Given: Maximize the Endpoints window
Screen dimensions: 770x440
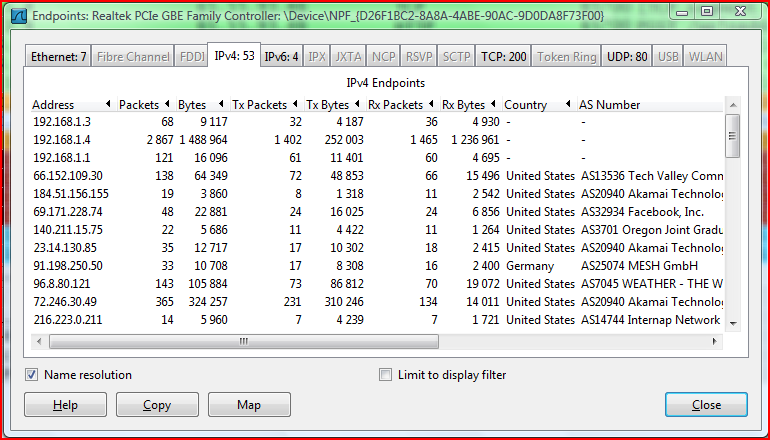Looking at the screenshot, I should pos(706,11).
